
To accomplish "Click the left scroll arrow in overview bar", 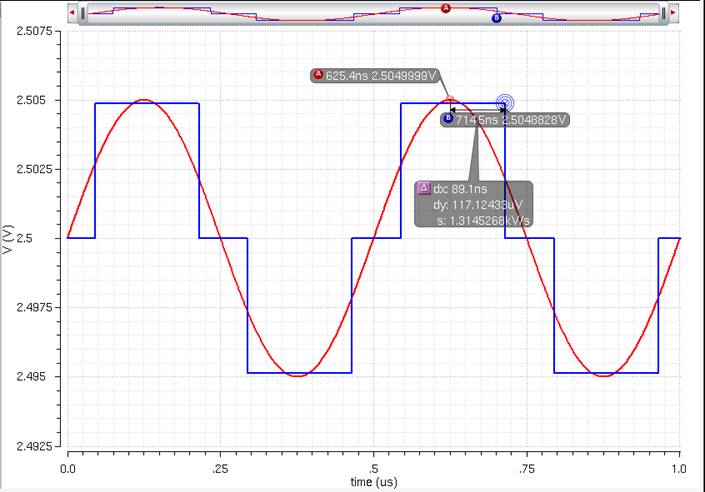I will click(x=72, y=13).
